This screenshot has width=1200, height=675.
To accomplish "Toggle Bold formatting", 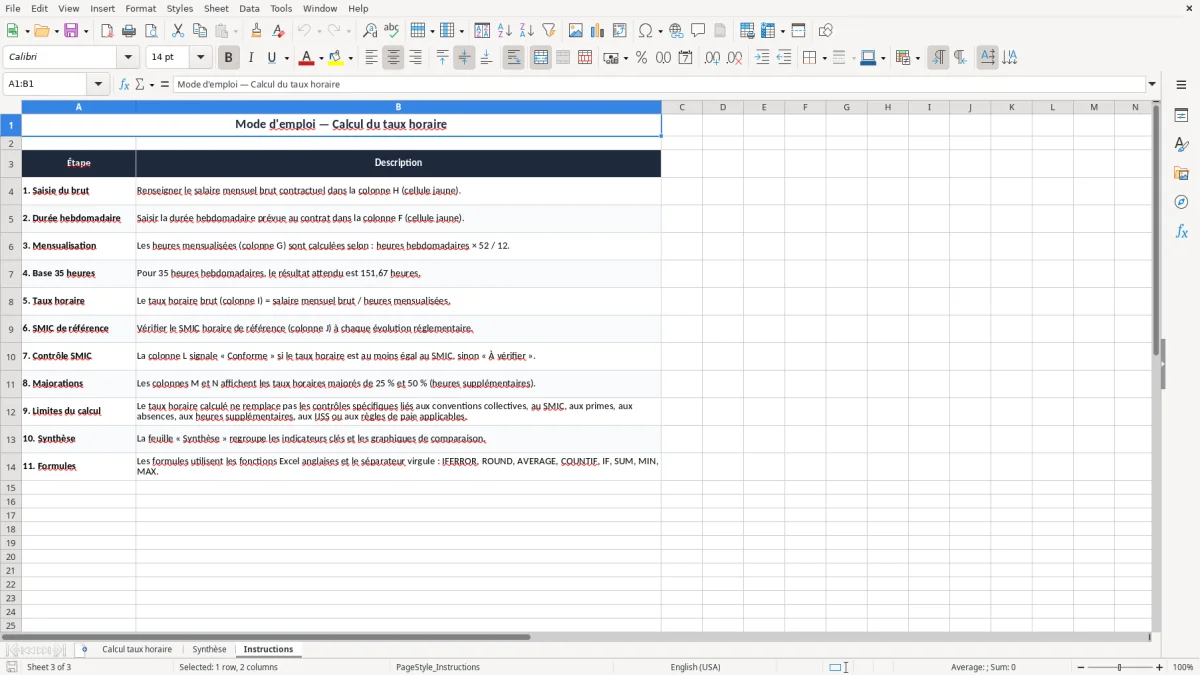I will (229, 58).
